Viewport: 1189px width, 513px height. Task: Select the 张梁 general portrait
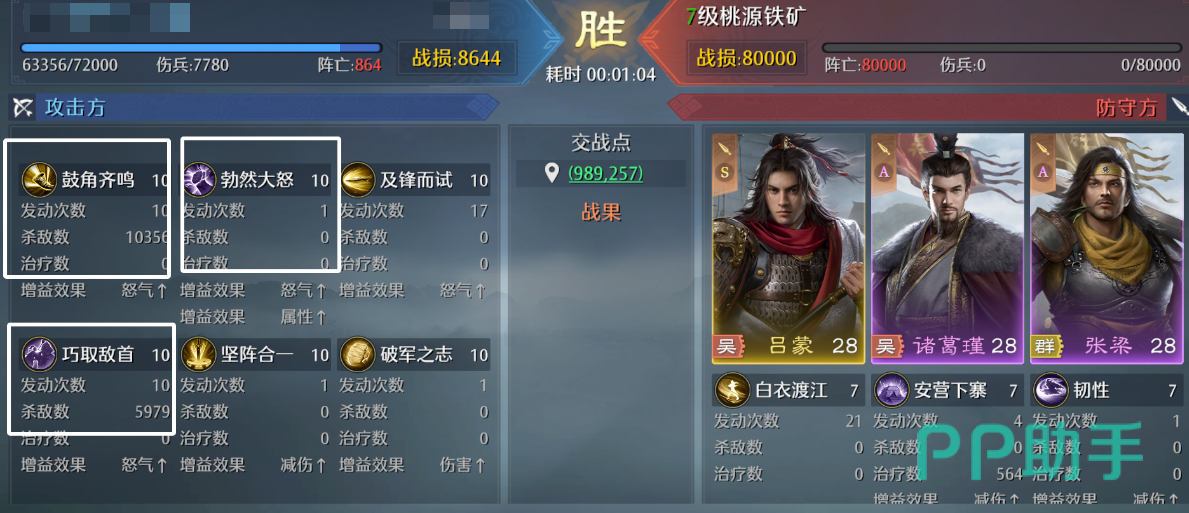tap(1106, 246)
